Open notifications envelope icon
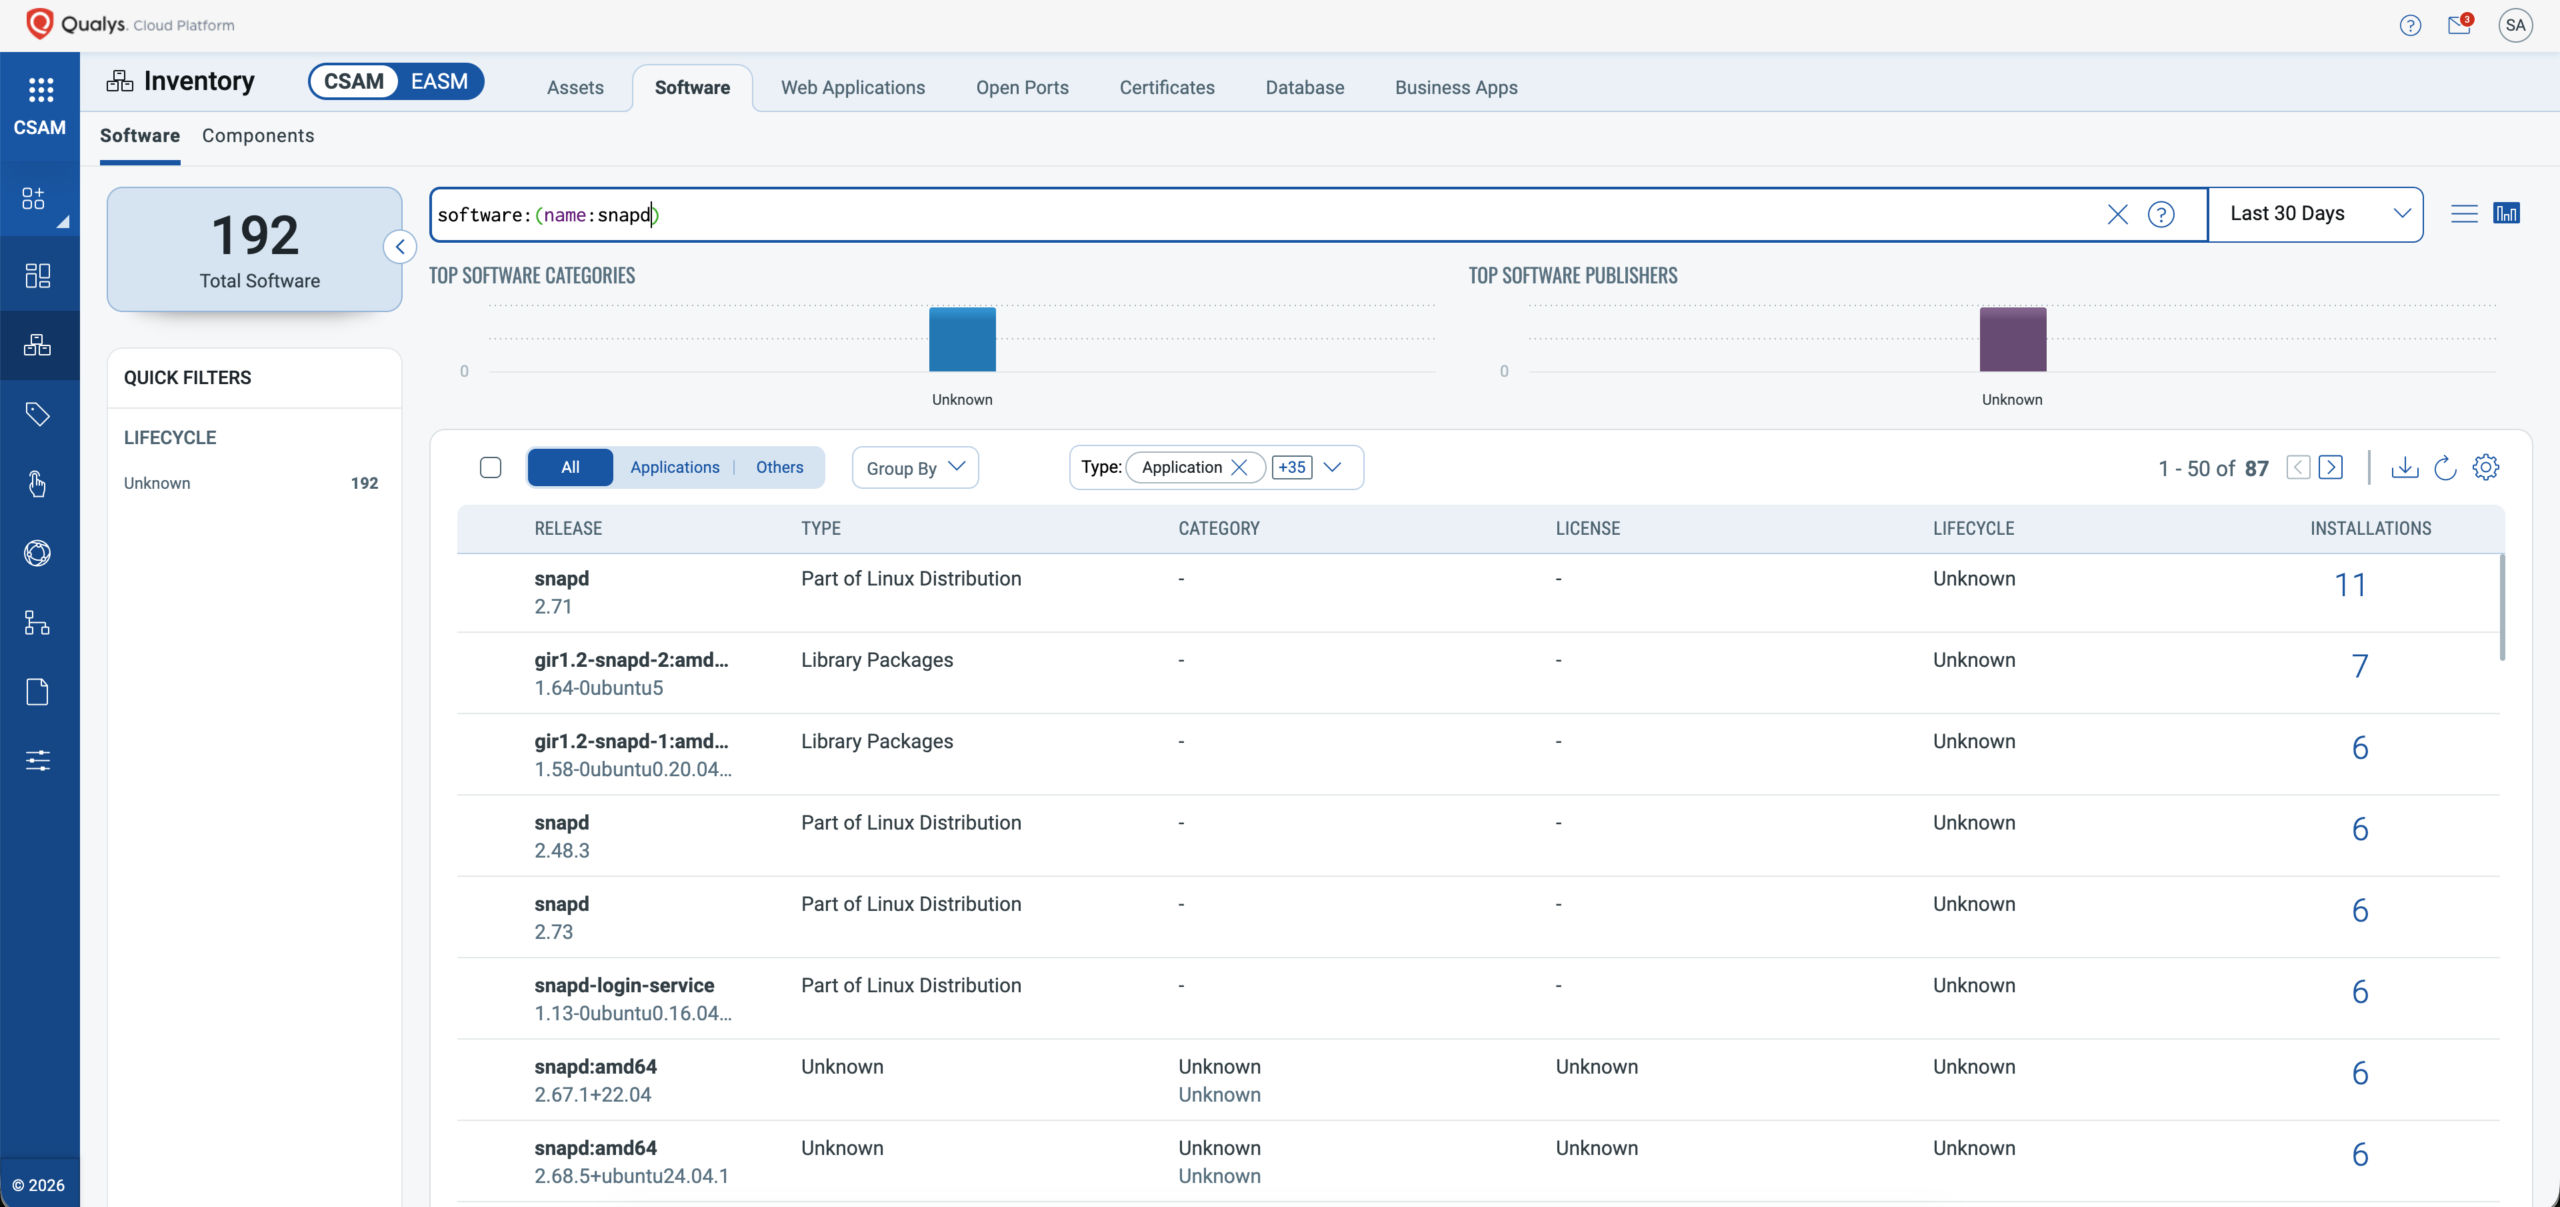The width and height of the screenshot is (2560, 1207). click(x=2459, y=25)
